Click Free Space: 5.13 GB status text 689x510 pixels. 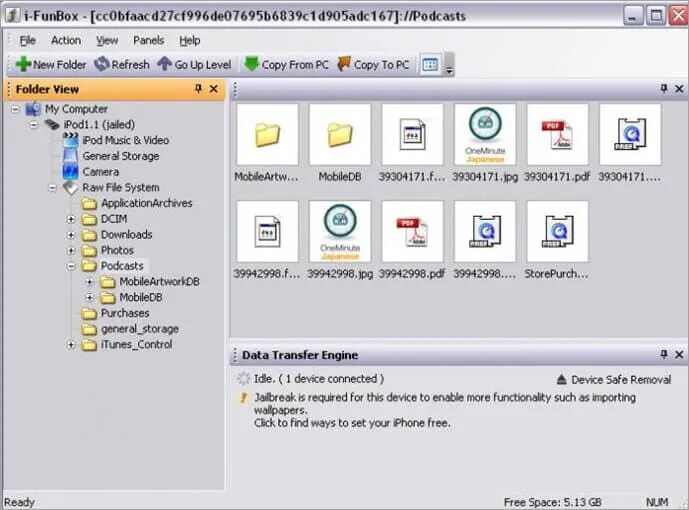552,502
